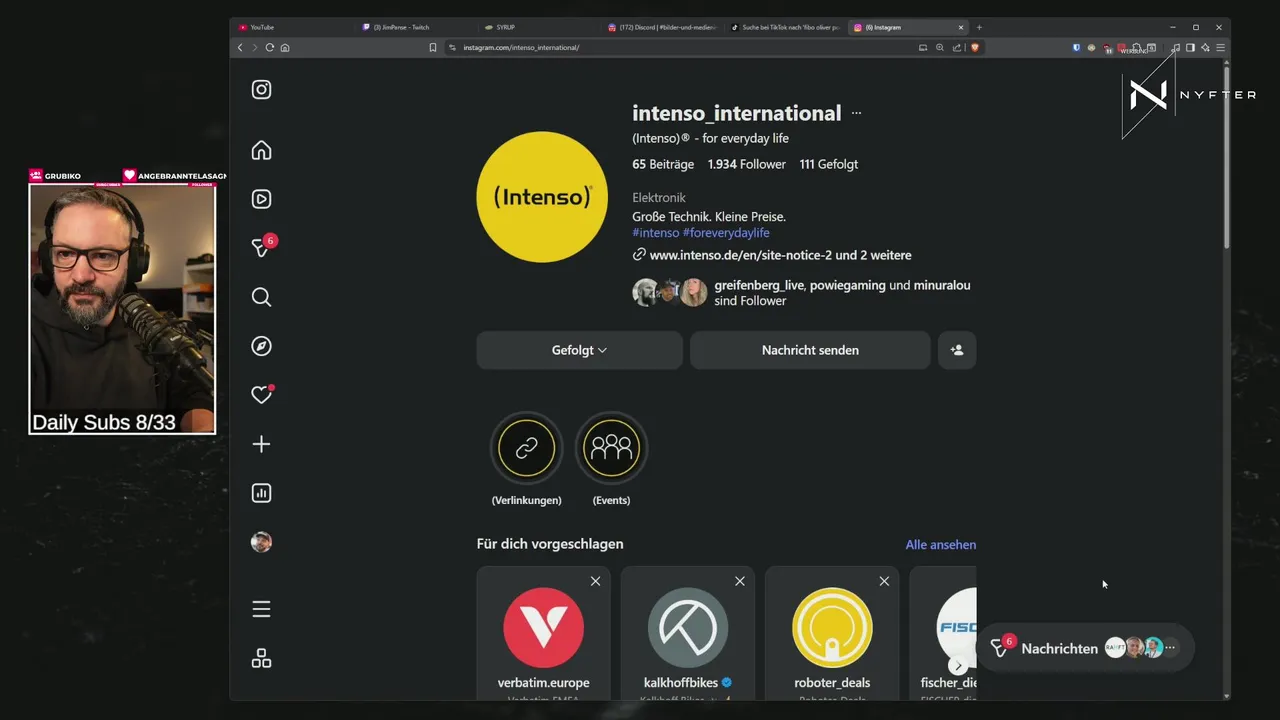Open Meta apps grid icon in sidebar
Viewport: 1280px width, 720px height.
(x=261, y=659)
